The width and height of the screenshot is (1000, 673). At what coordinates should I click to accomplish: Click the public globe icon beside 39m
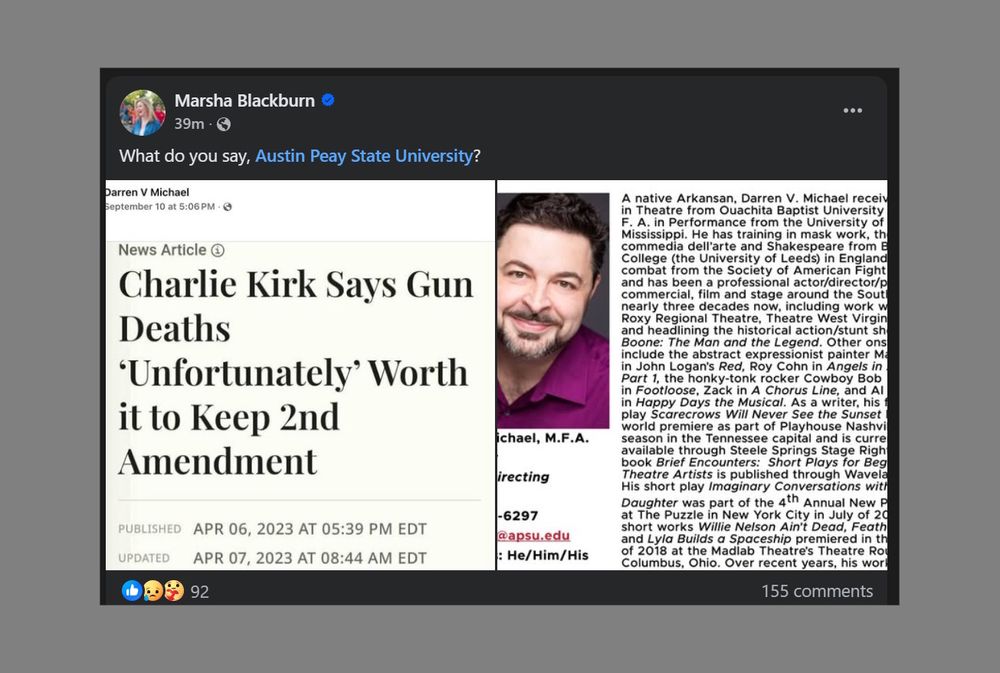click(x=223, y=124)
